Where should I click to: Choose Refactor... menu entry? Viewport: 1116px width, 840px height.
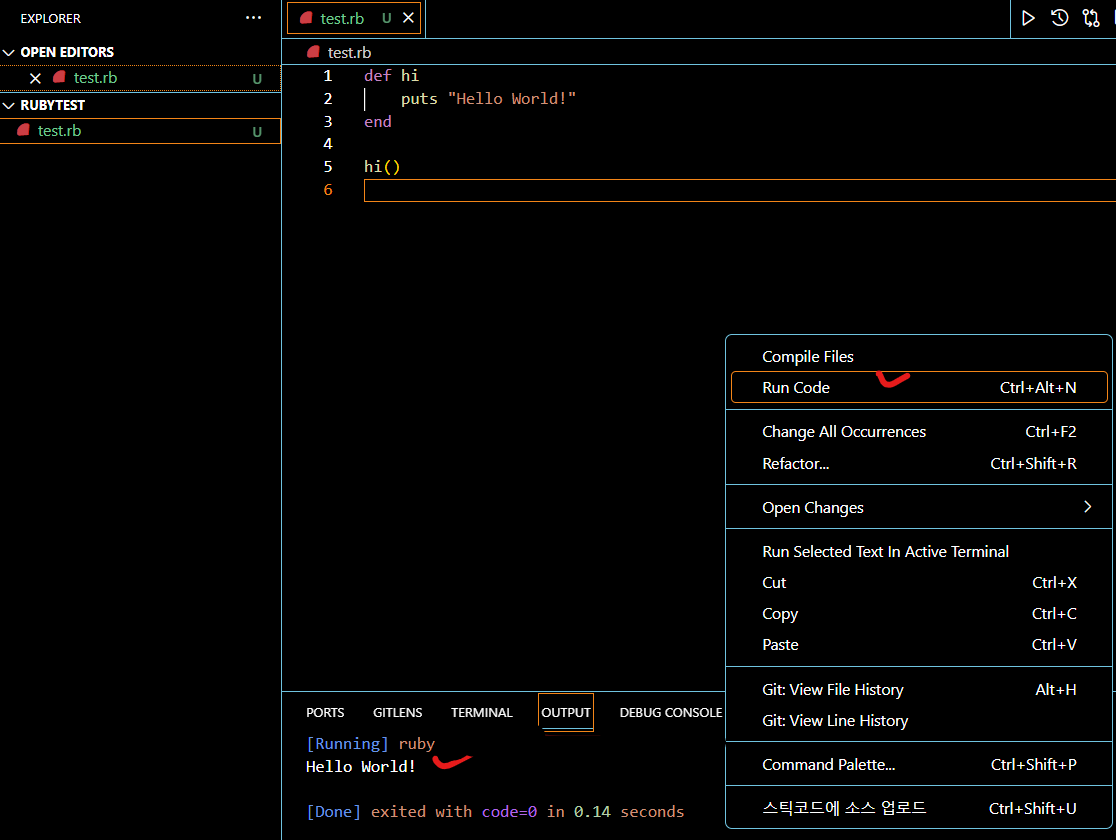click(918, 463)
